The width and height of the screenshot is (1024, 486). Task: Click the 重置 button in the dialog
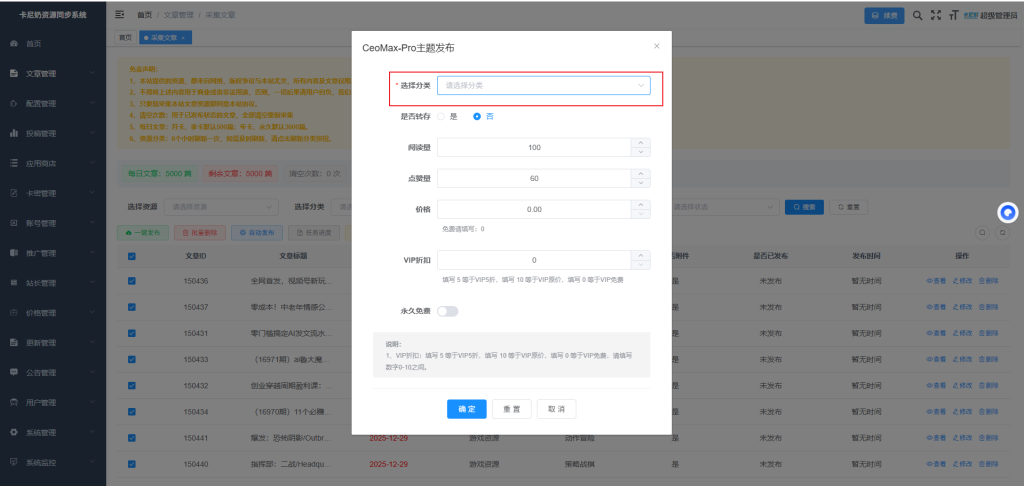[x=511, y=409]
